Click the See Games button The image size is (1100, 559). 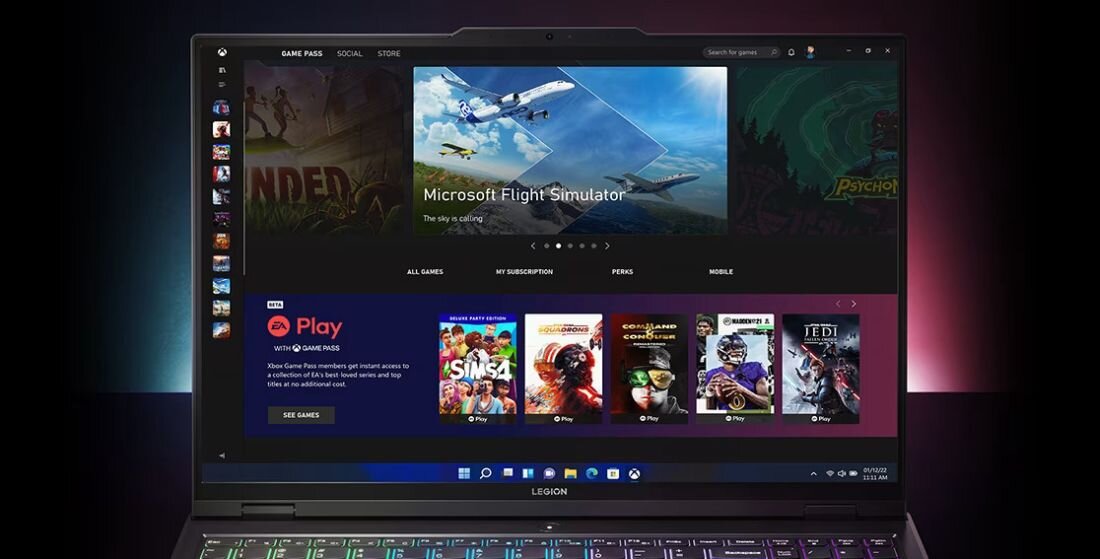[x=301, y=415]
